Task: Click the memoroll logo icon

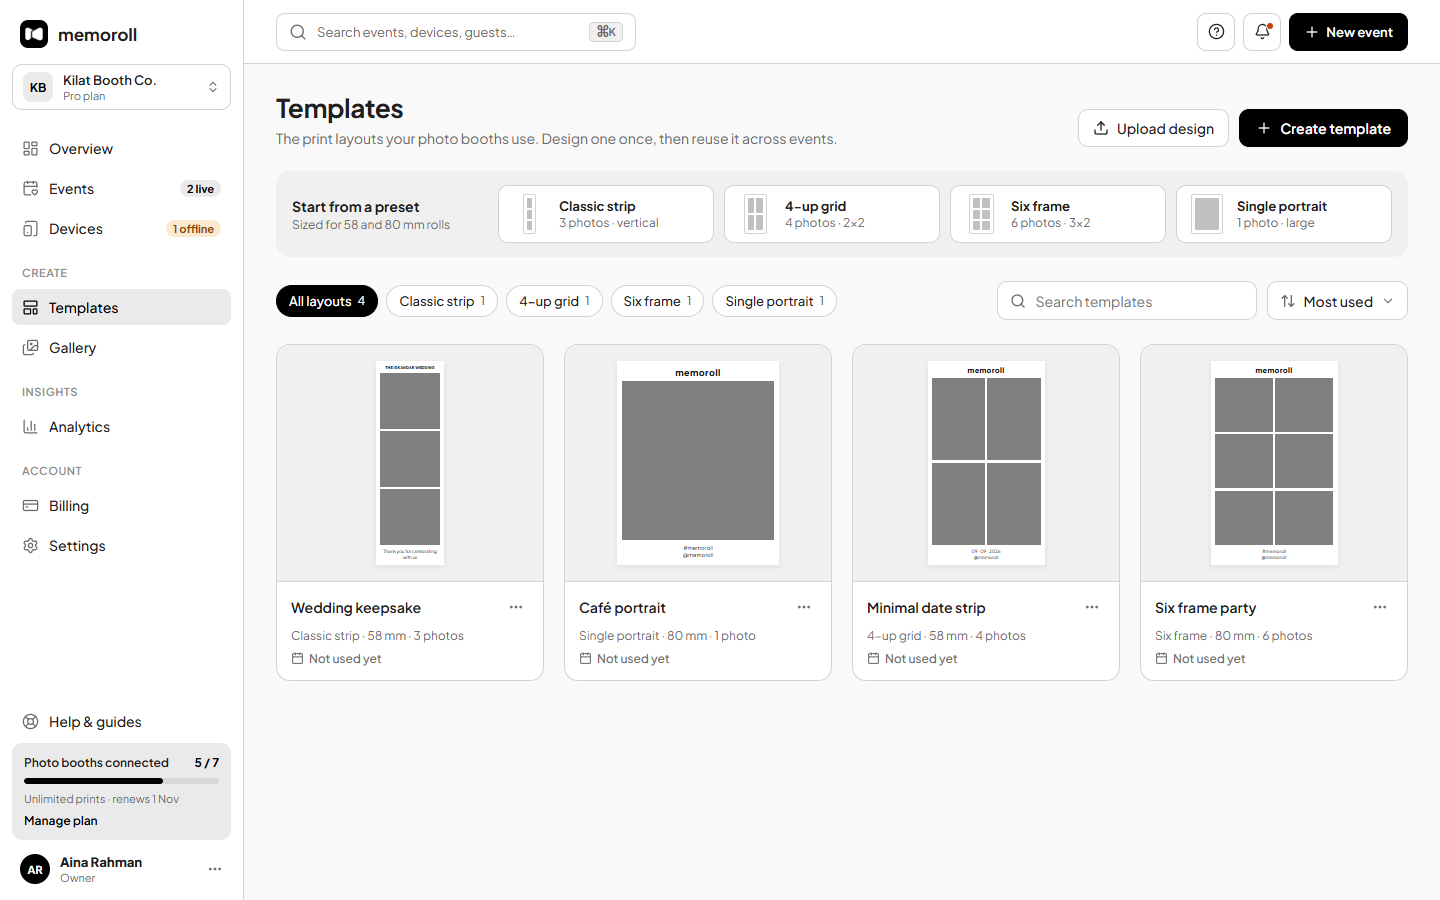Action: pyautogui.click(x=34, y=34)
